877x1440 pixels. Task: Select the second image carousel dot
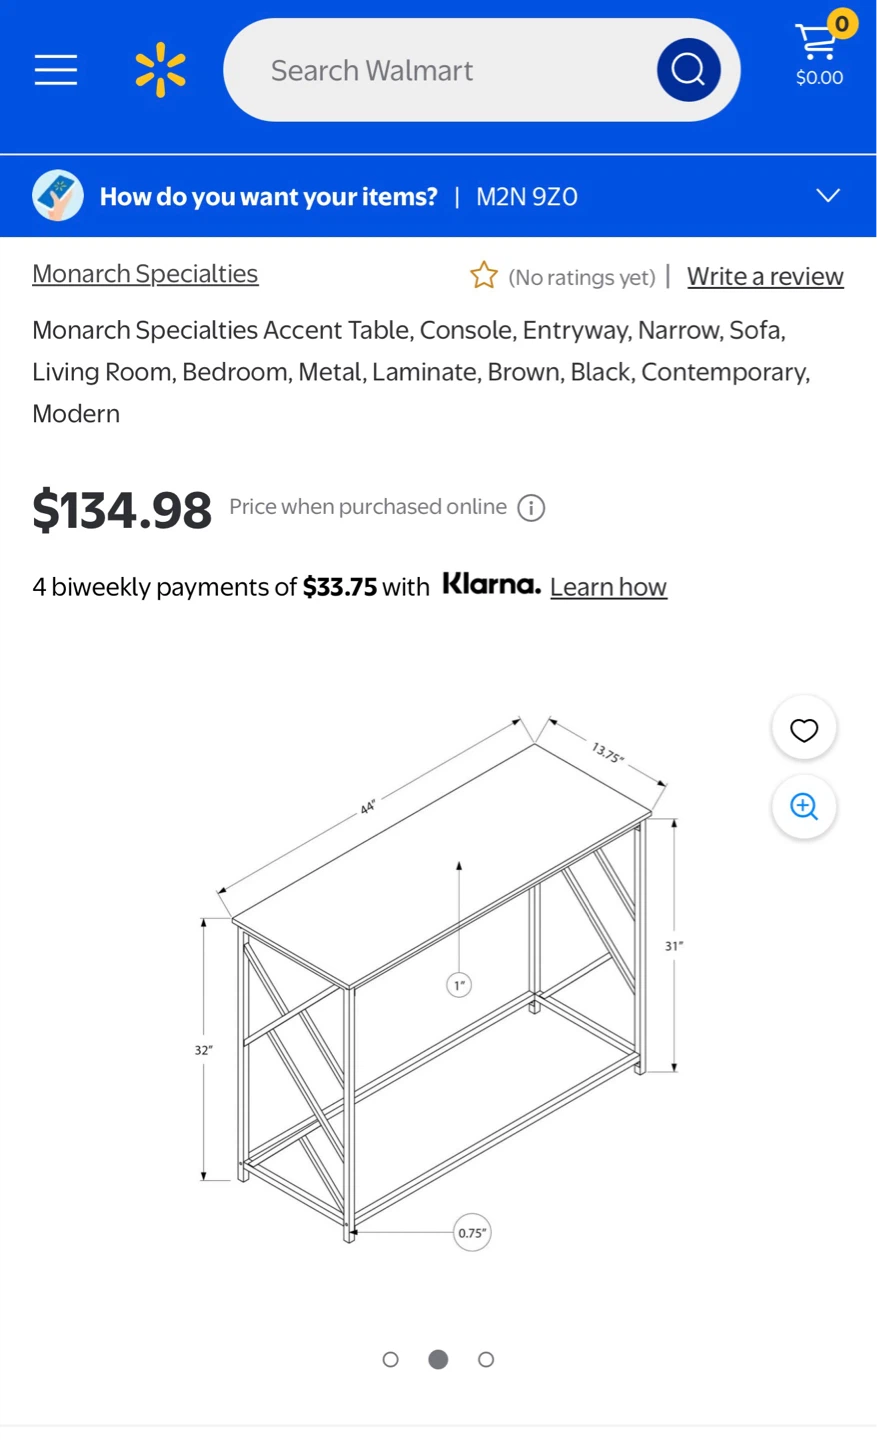click(438, 1359)
